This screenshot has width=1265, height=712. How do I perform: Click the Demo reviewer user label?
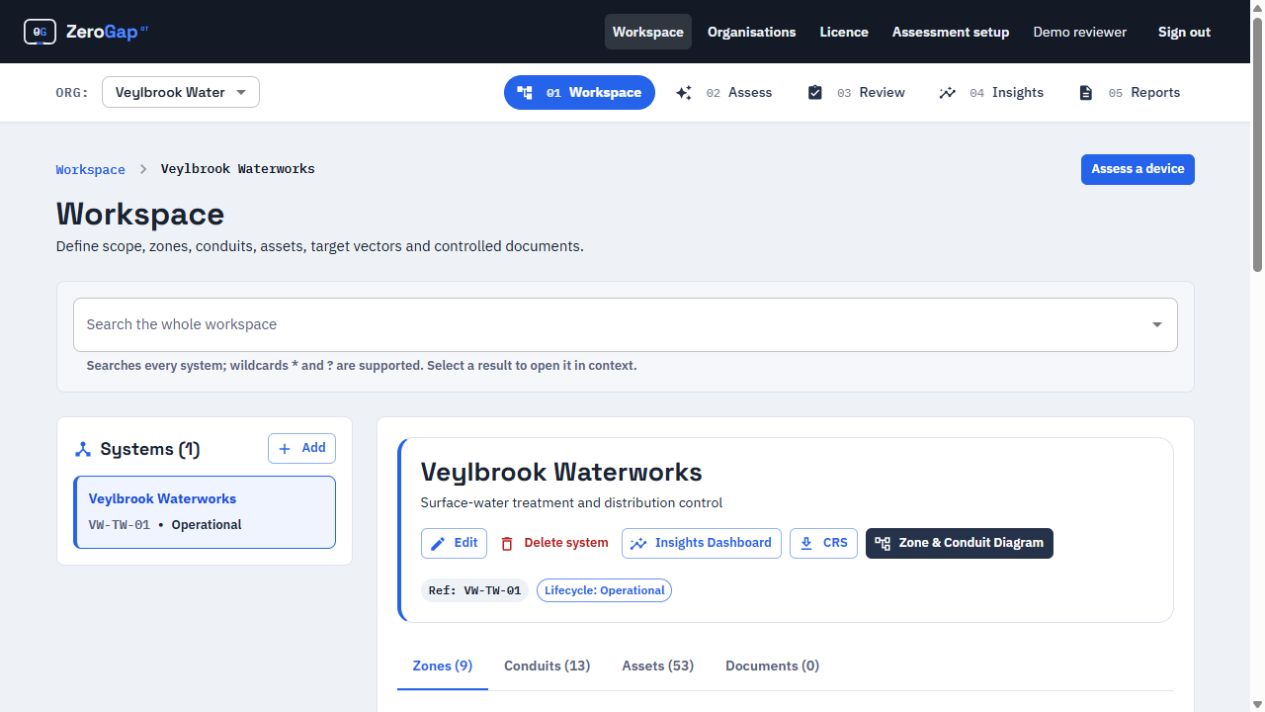[x=1080, y=32]
